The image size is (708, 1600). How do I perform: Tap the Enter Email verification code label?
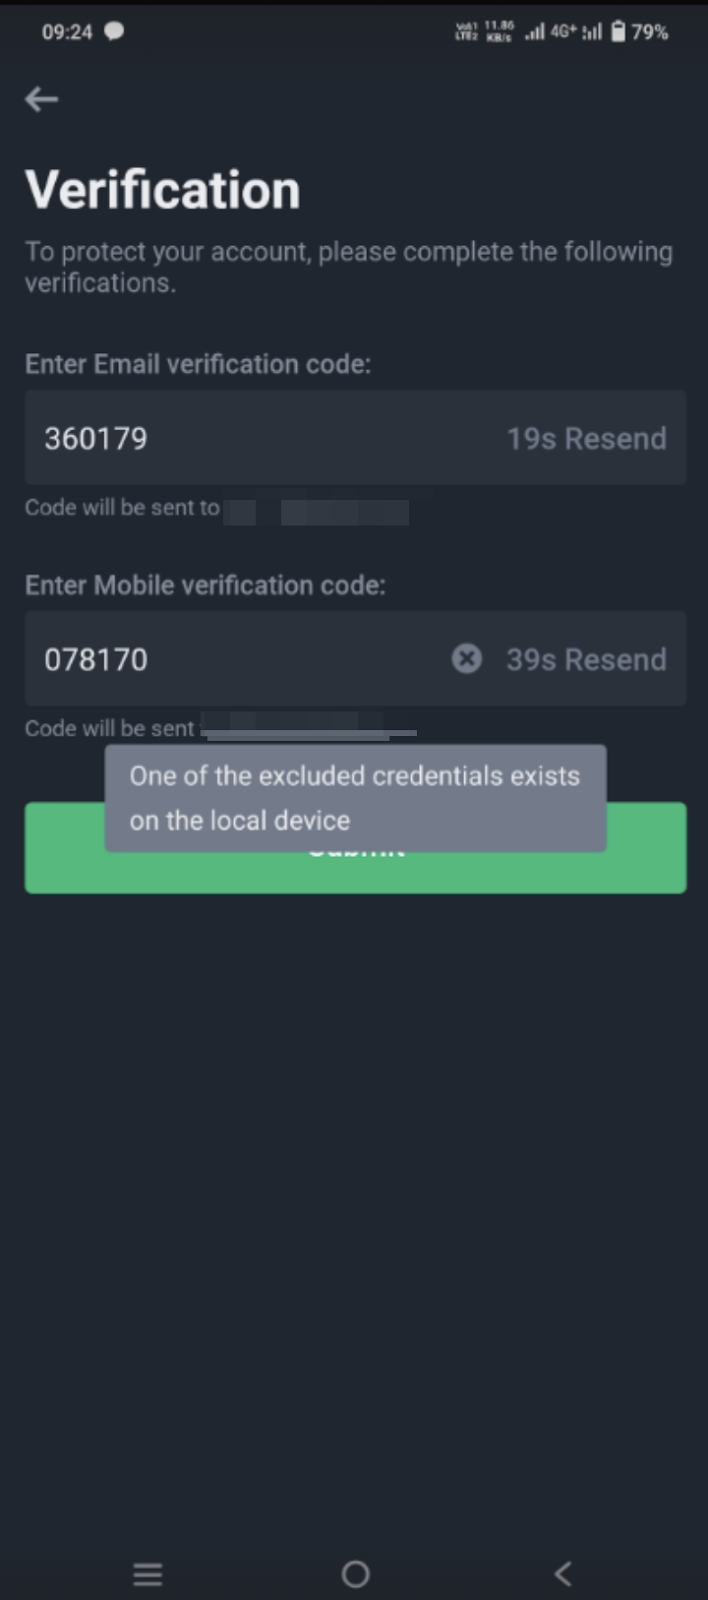pos(198,364)
